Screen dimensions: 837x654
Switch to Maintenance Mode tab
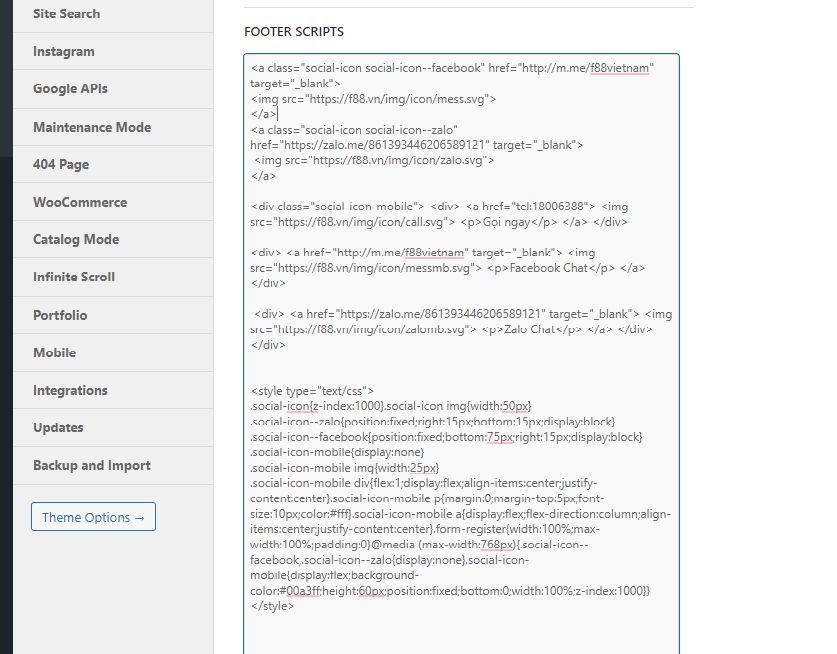[x=92, y=127]
